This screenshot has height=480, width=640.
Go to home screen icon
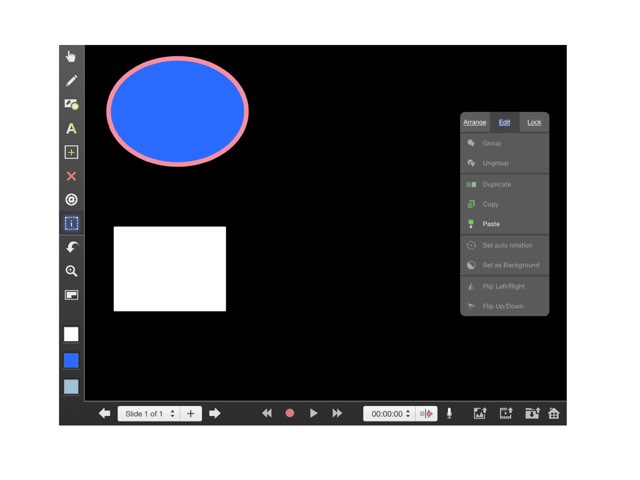pyautogui.click(x=554, y=413)
